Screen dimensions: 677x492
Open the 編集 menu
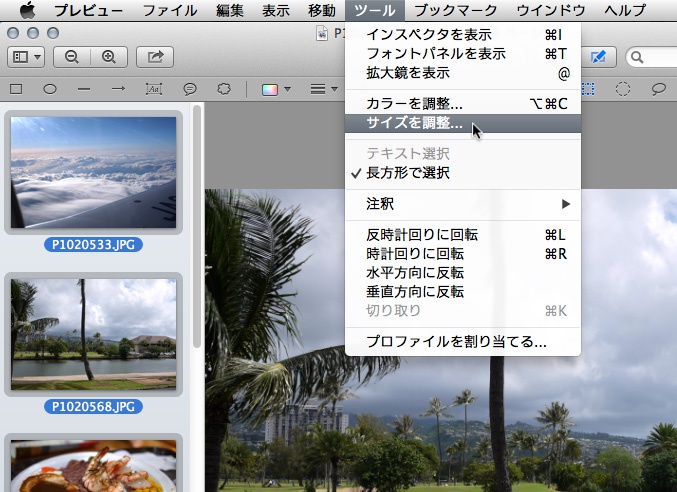(x=230, y=10)
